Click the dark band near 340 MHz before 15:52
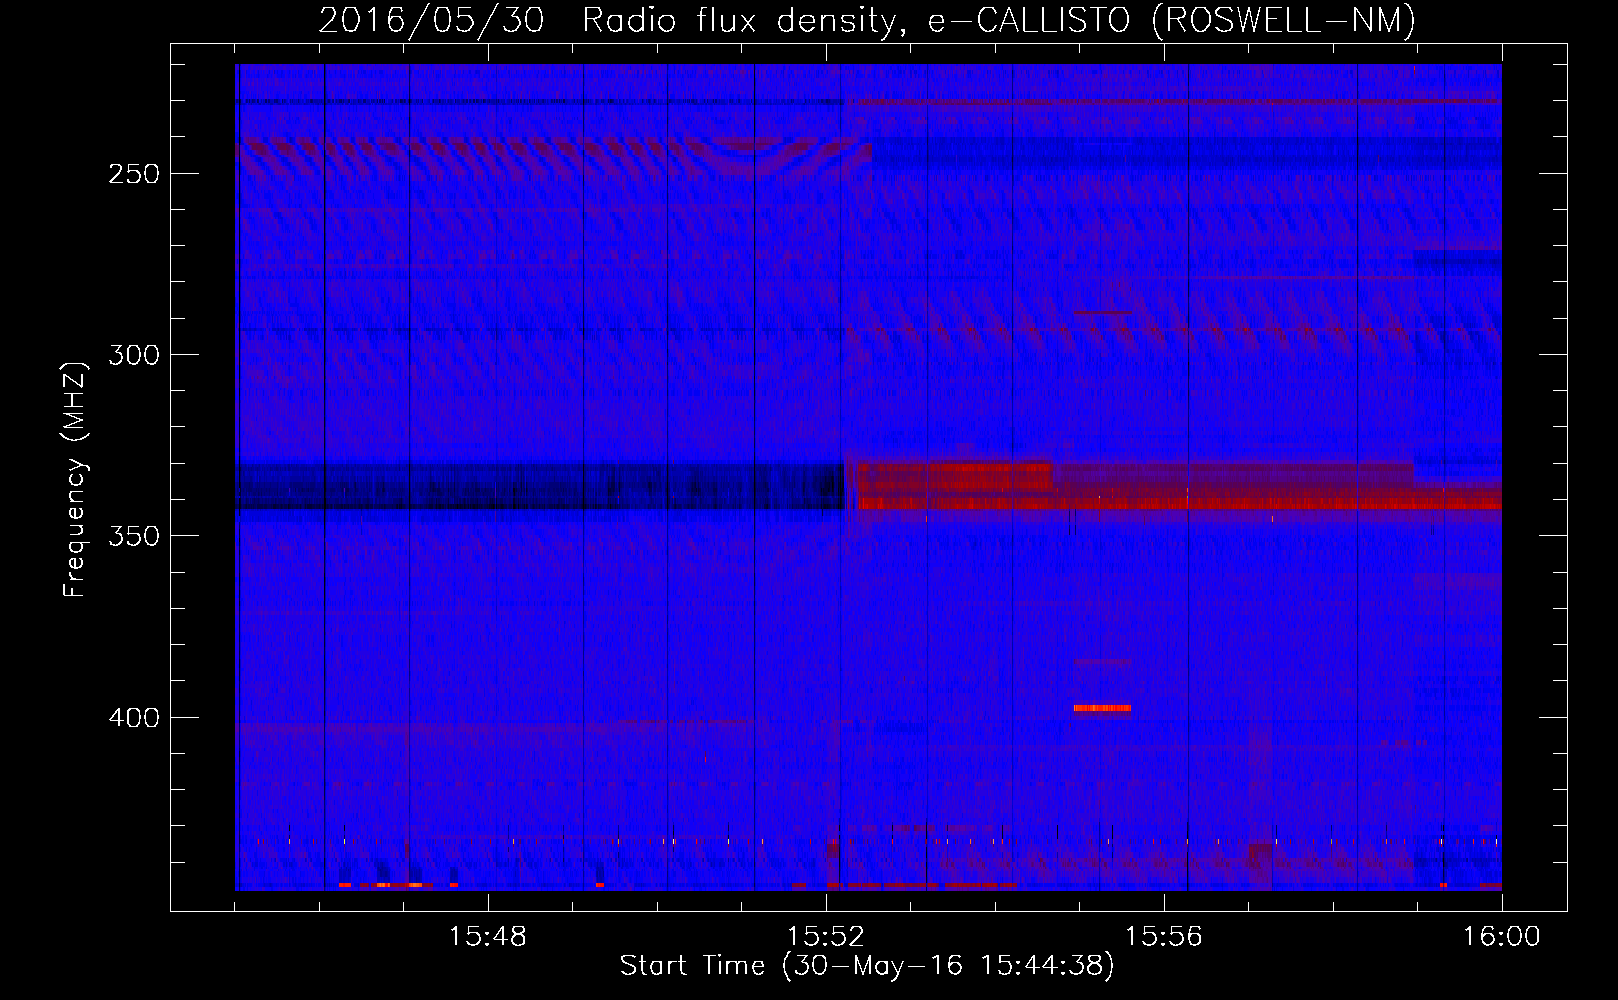 coord(540,486)
